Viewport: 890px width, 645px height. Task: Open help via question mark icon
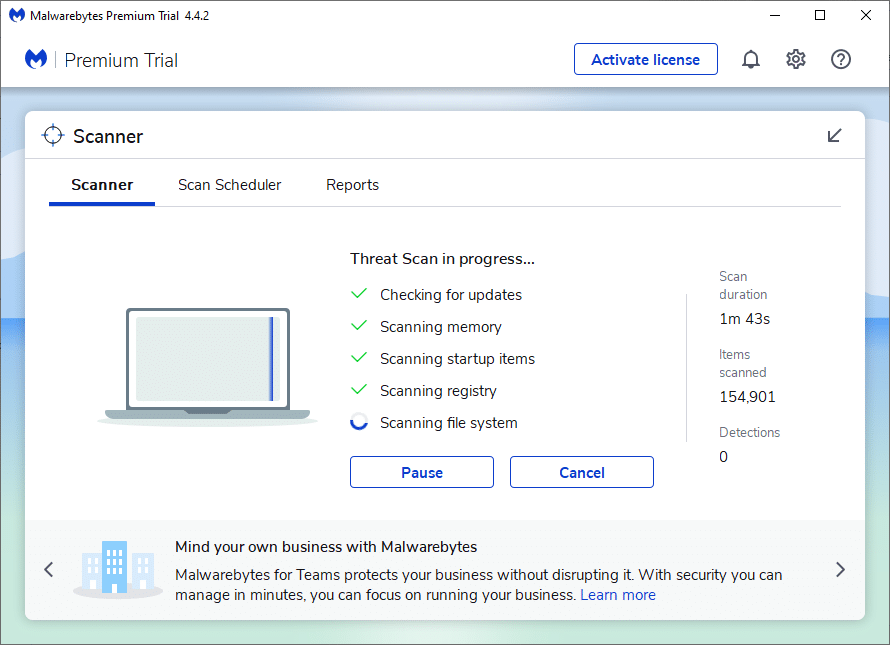(841, 59)
